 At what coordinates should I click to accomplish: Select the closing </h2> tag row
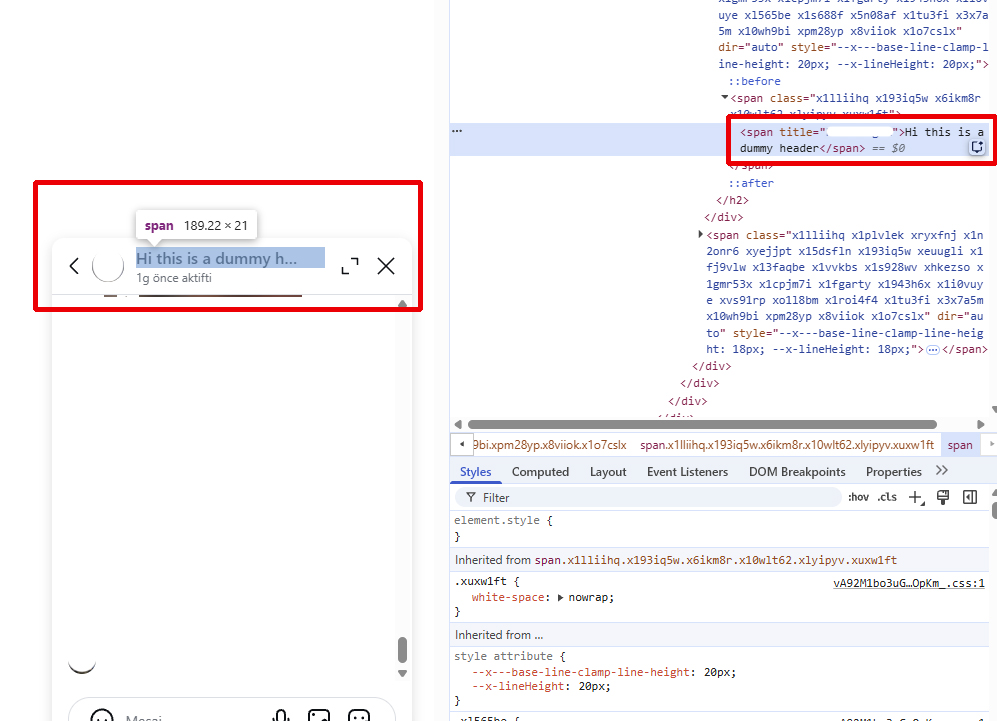pyautogui.click(x=732, y=200)
